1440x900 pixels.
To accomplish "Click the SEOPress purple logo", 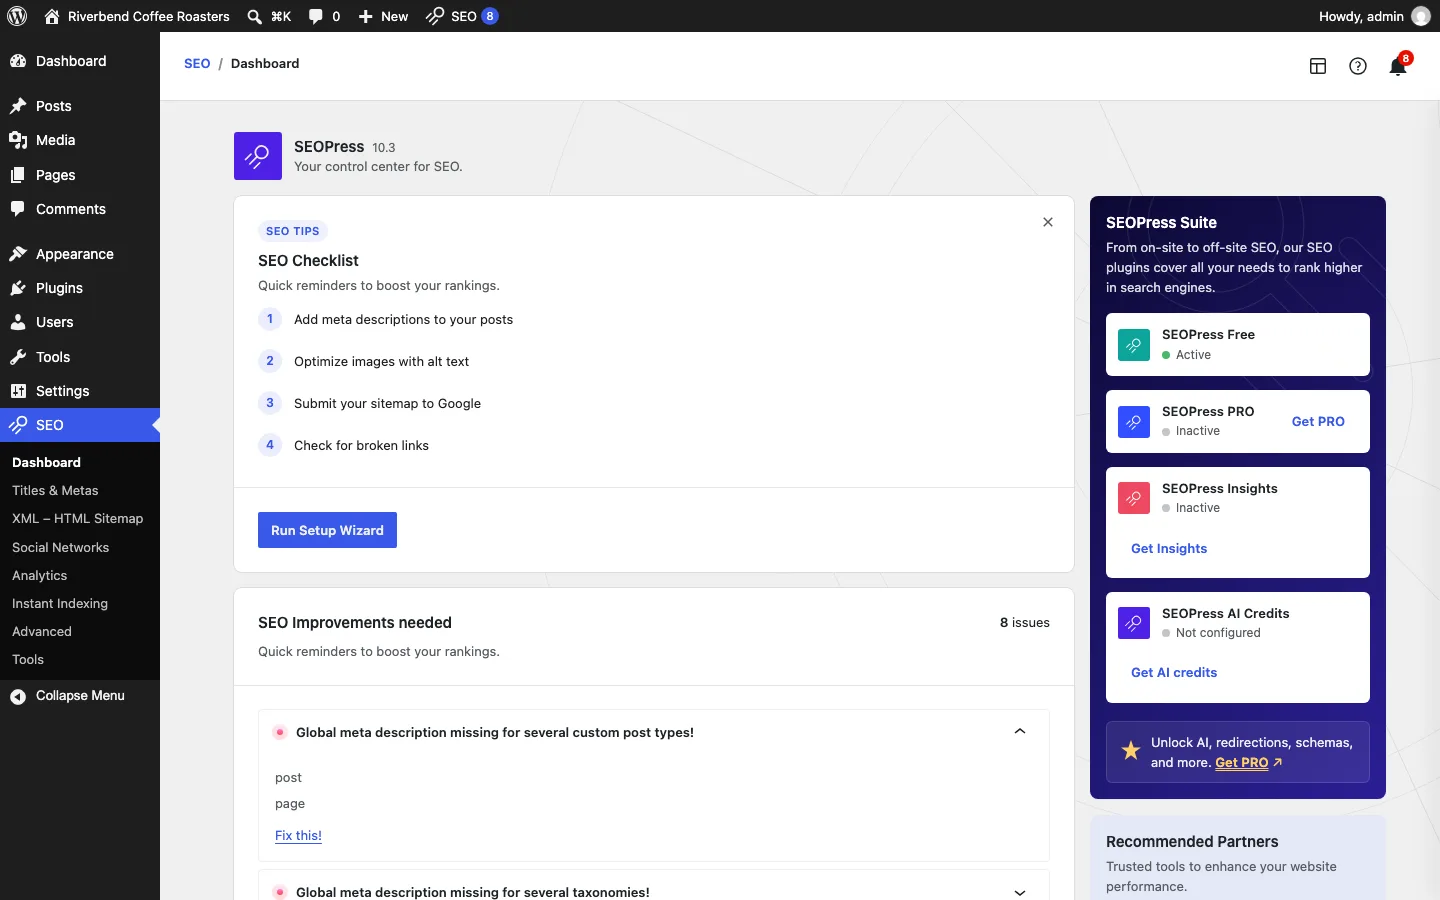I will (258, 156).
